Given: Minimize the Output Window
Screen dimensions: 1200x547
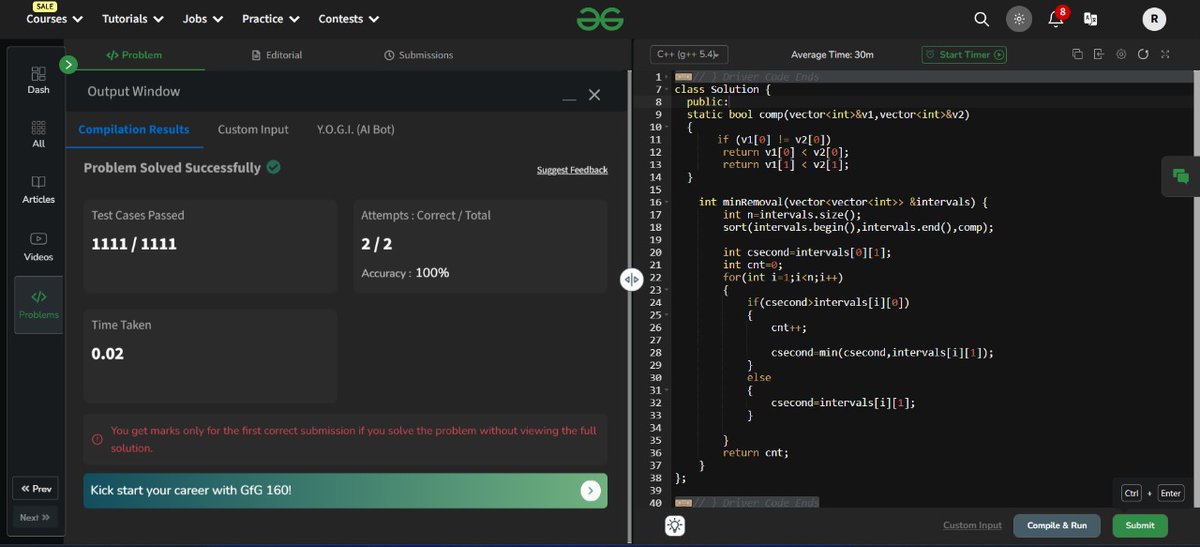Looking at the screenshot, I should point(569,99).
